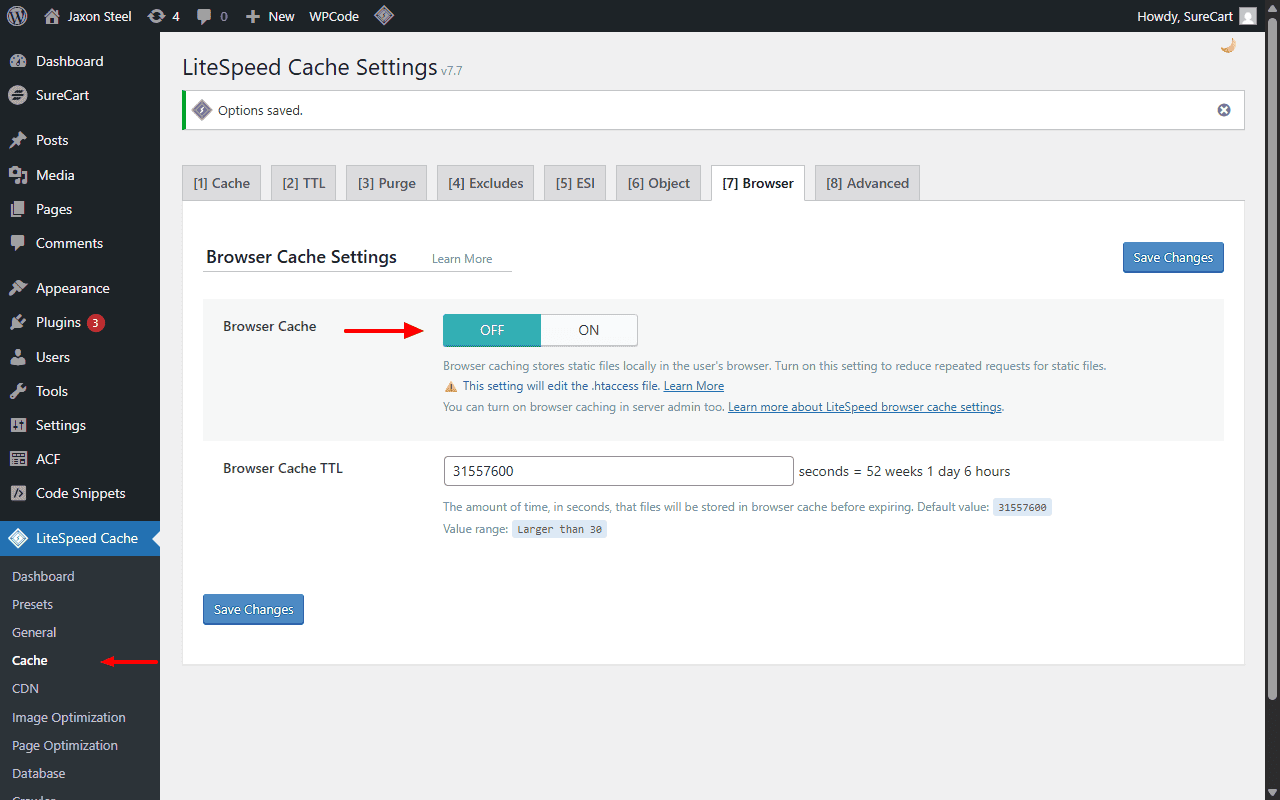Open the General submenu item
This screenshot has width=1280, height=800.
click(x=34, y=632)
